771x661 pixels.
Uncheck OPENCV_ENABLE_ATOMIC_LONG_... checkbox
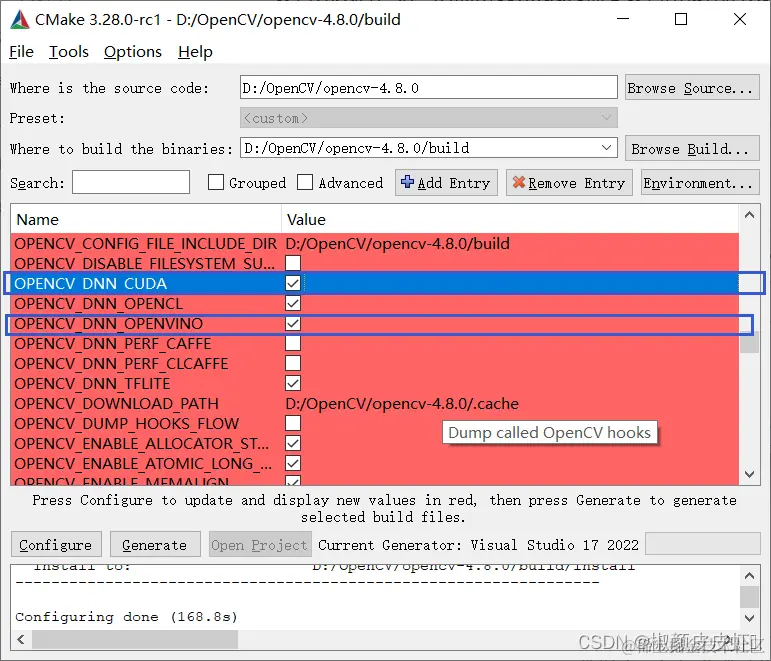(x=293, y=463)
